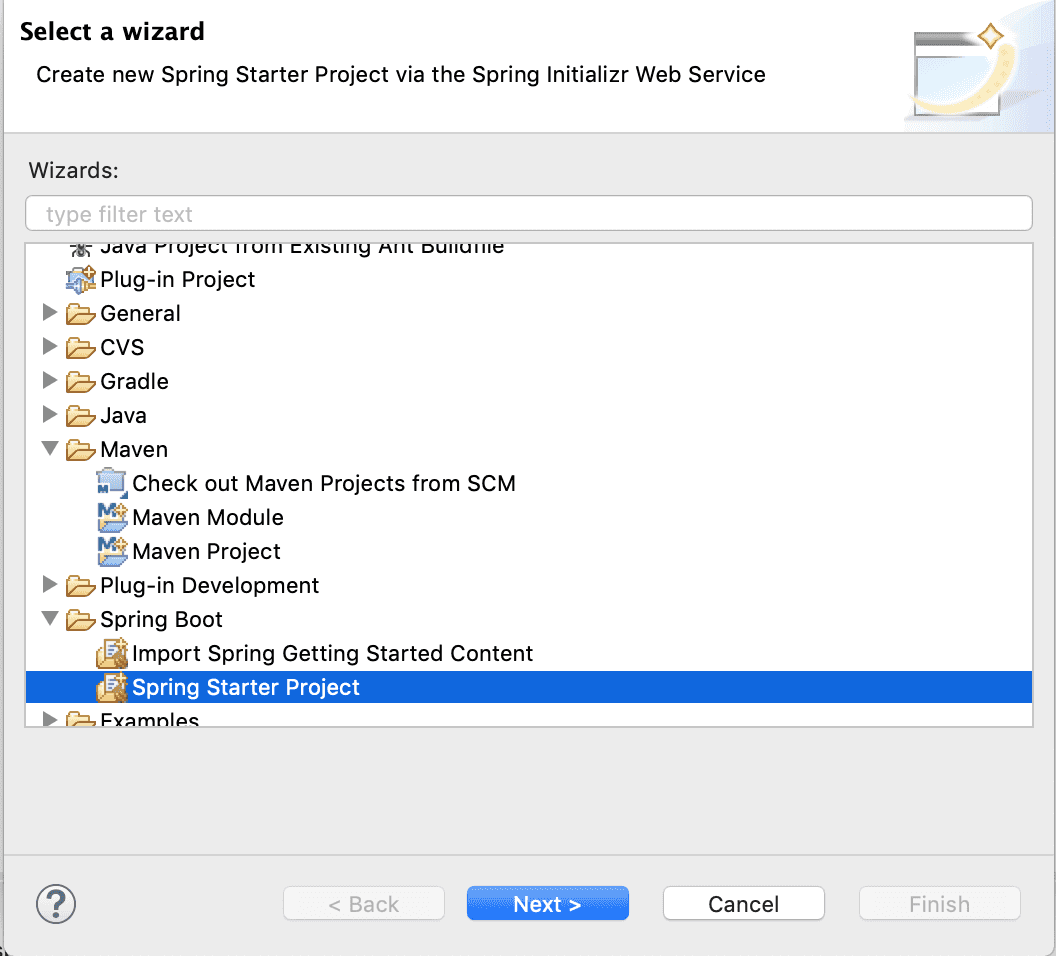Click the Maven Project wizard icon
Image resolution: width=1056 pixels, height=956 pixels.
point(112,551)
